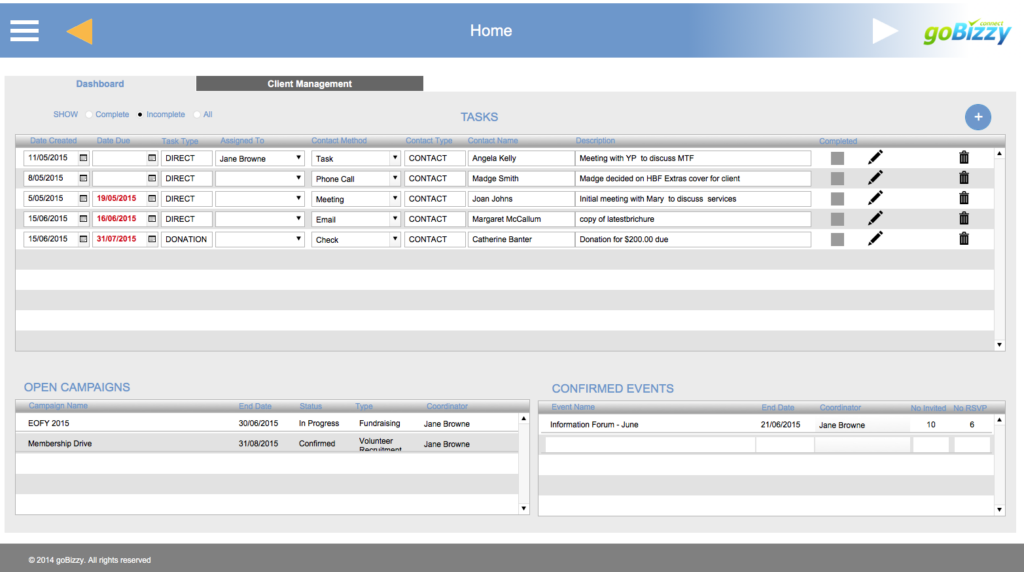Screen dimensions: 1024x572
Task: Select the All radio option
Action: [x=197, y=115]
